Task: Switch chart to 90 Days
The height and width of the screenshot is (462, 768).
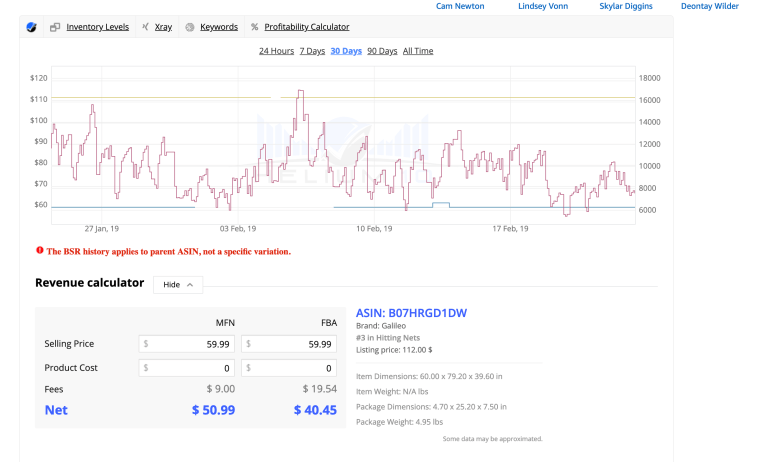Action: click(382, 51)
